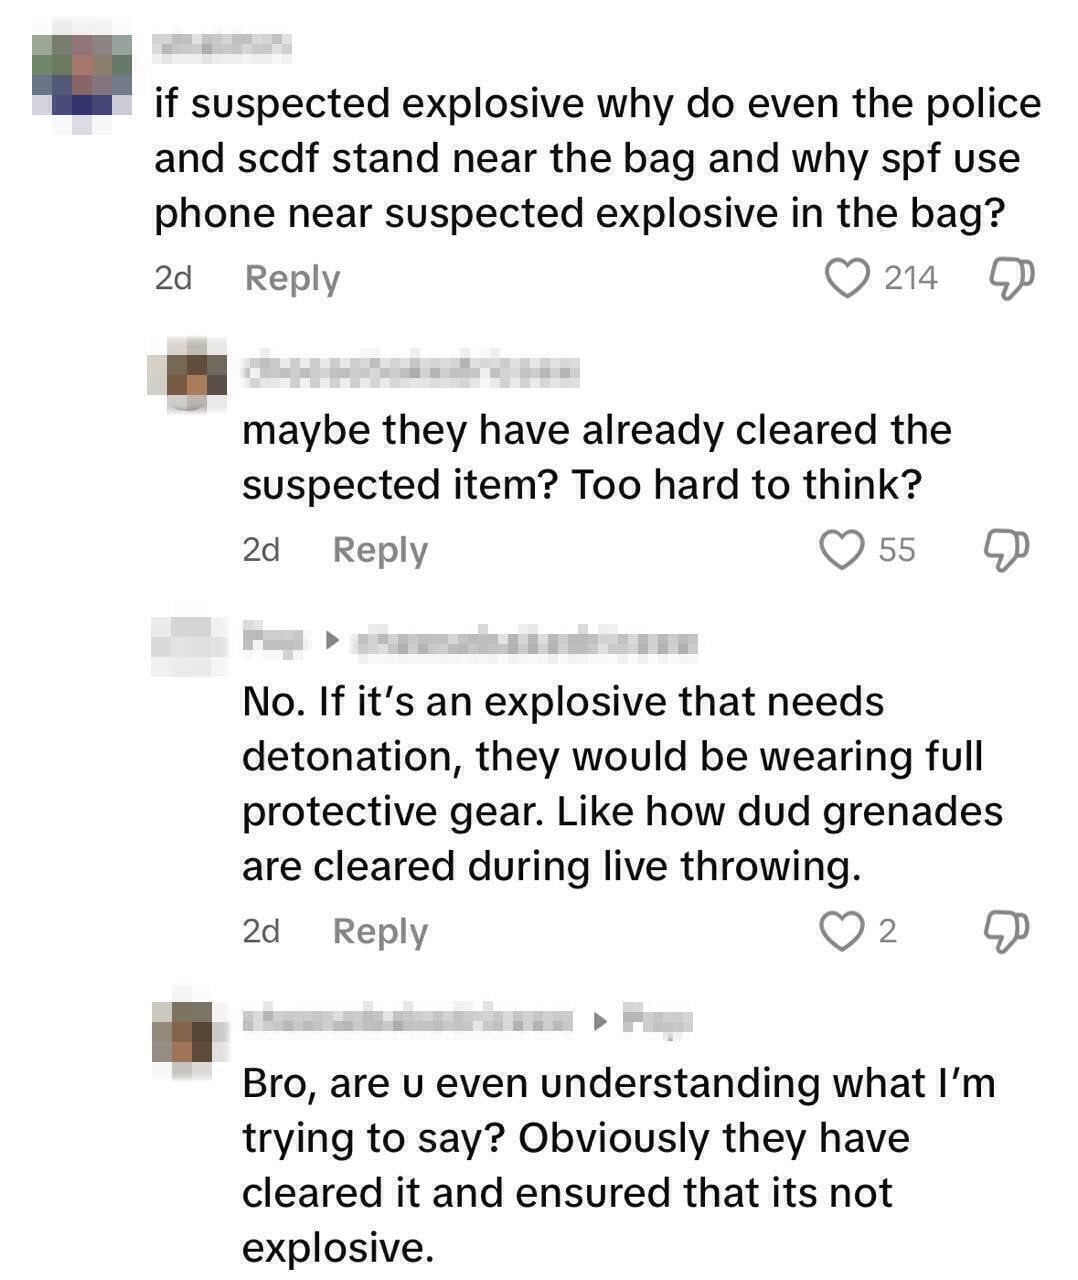Open the mentioned username after arrow above dud grenades reply
The image size is (1078, 1280).
(526, 642)
